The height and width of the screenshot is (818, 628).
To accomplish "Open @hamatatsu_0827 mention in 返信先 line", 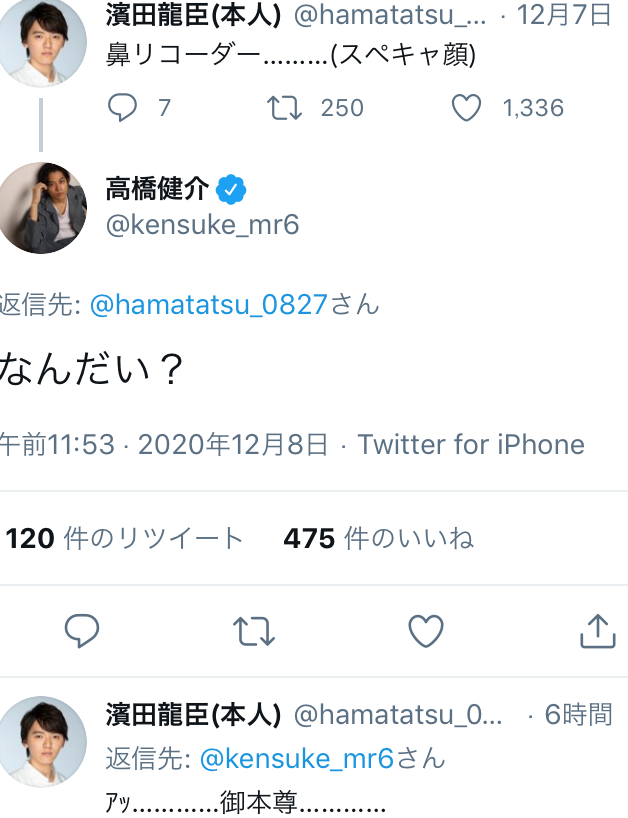I will 209,305.
